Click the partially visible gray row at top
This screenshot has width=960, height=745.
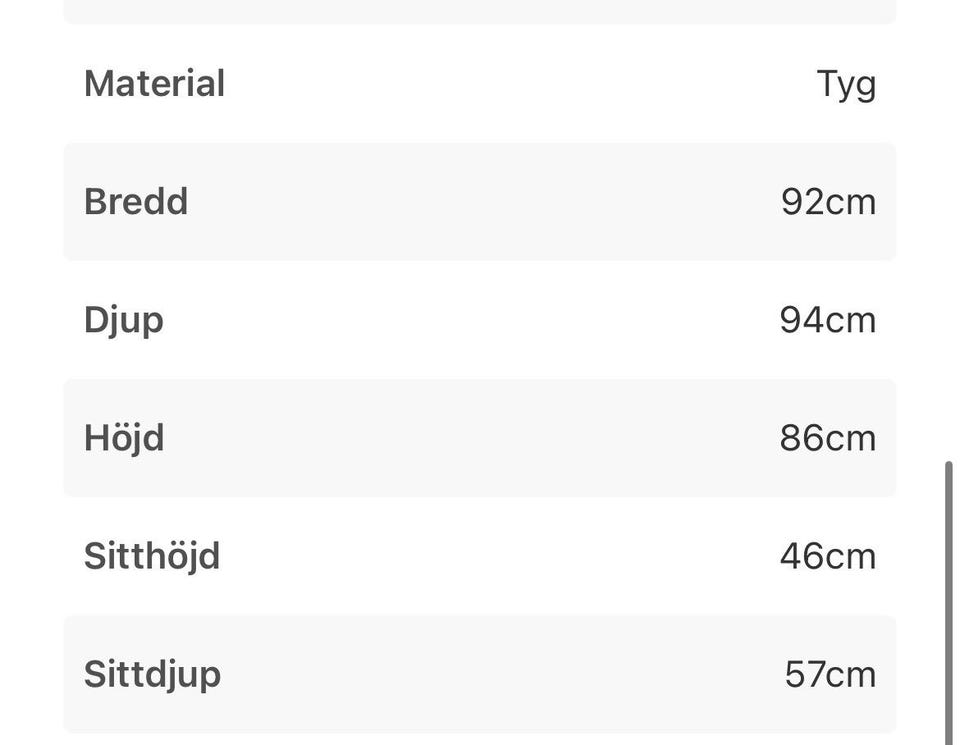pyautogui.click(x=480, y=11)
